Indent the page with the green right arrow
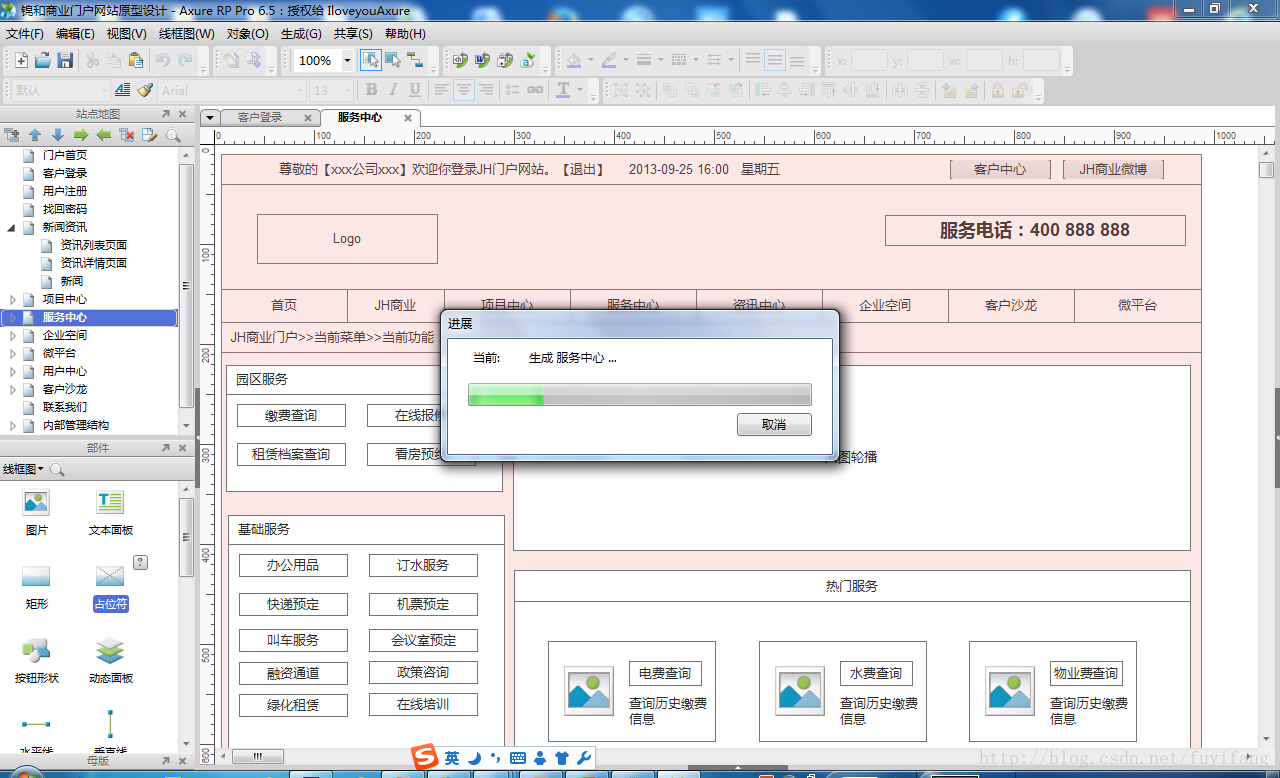Image resolution: width=1280 pixels, height=778 pixels. [81, 135]
